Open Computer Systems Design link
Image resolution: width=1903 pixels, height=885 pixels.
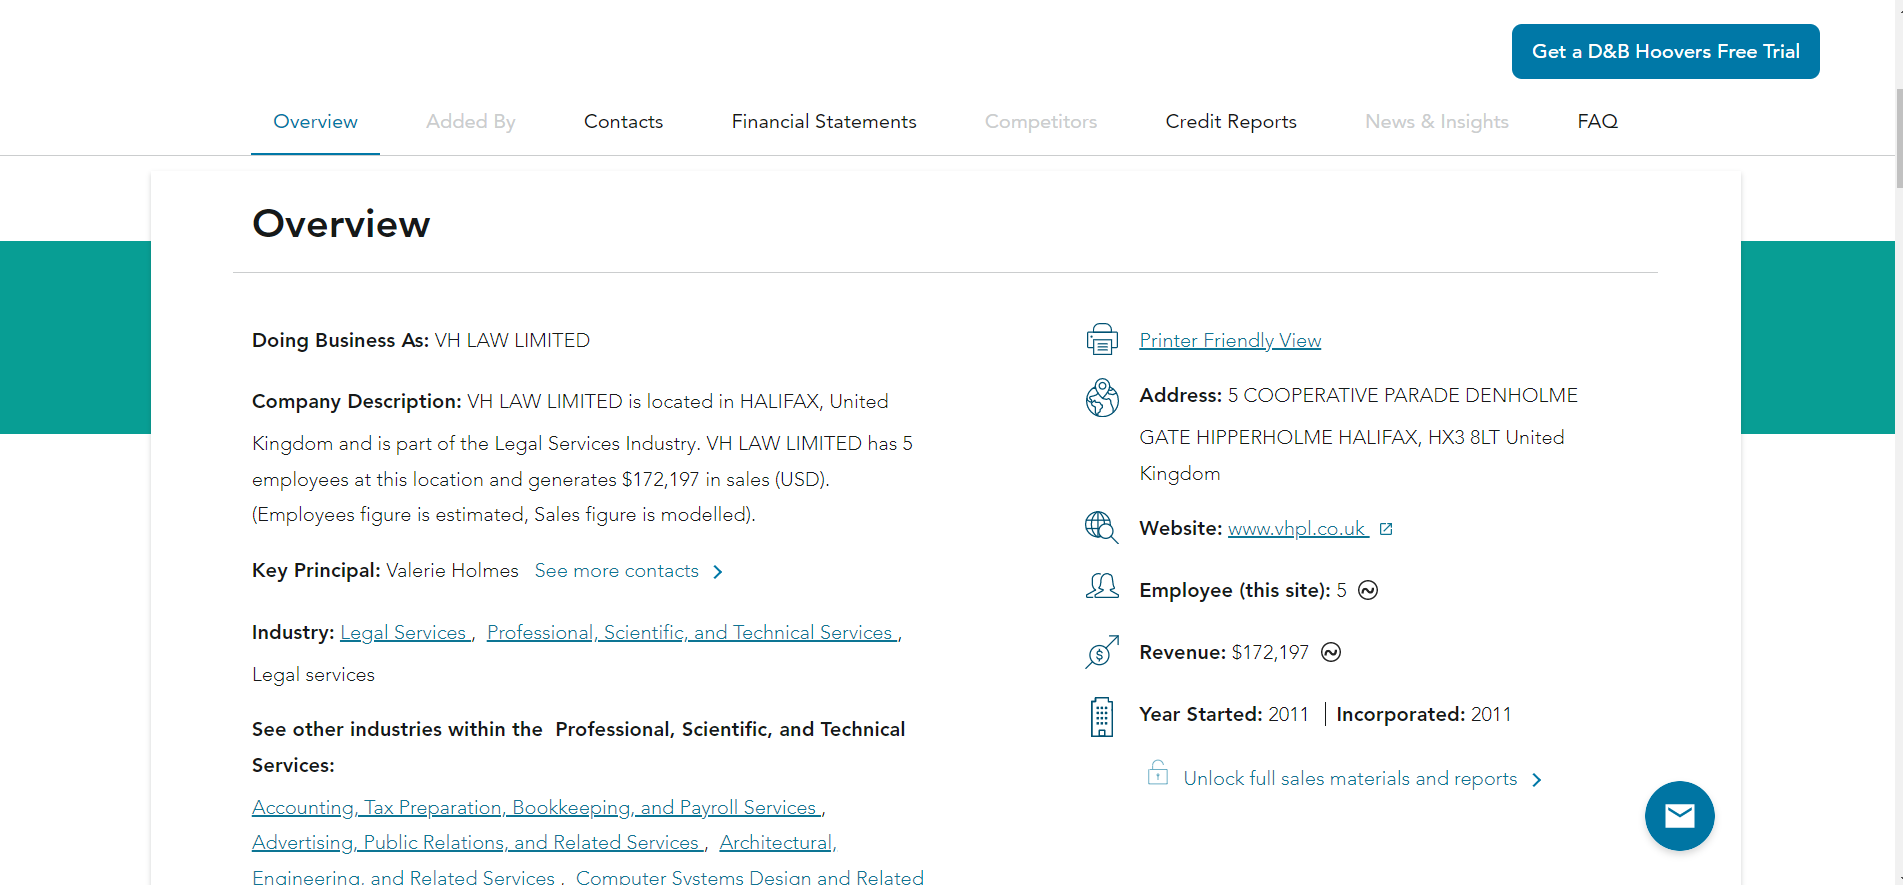[x=750, y=877]
